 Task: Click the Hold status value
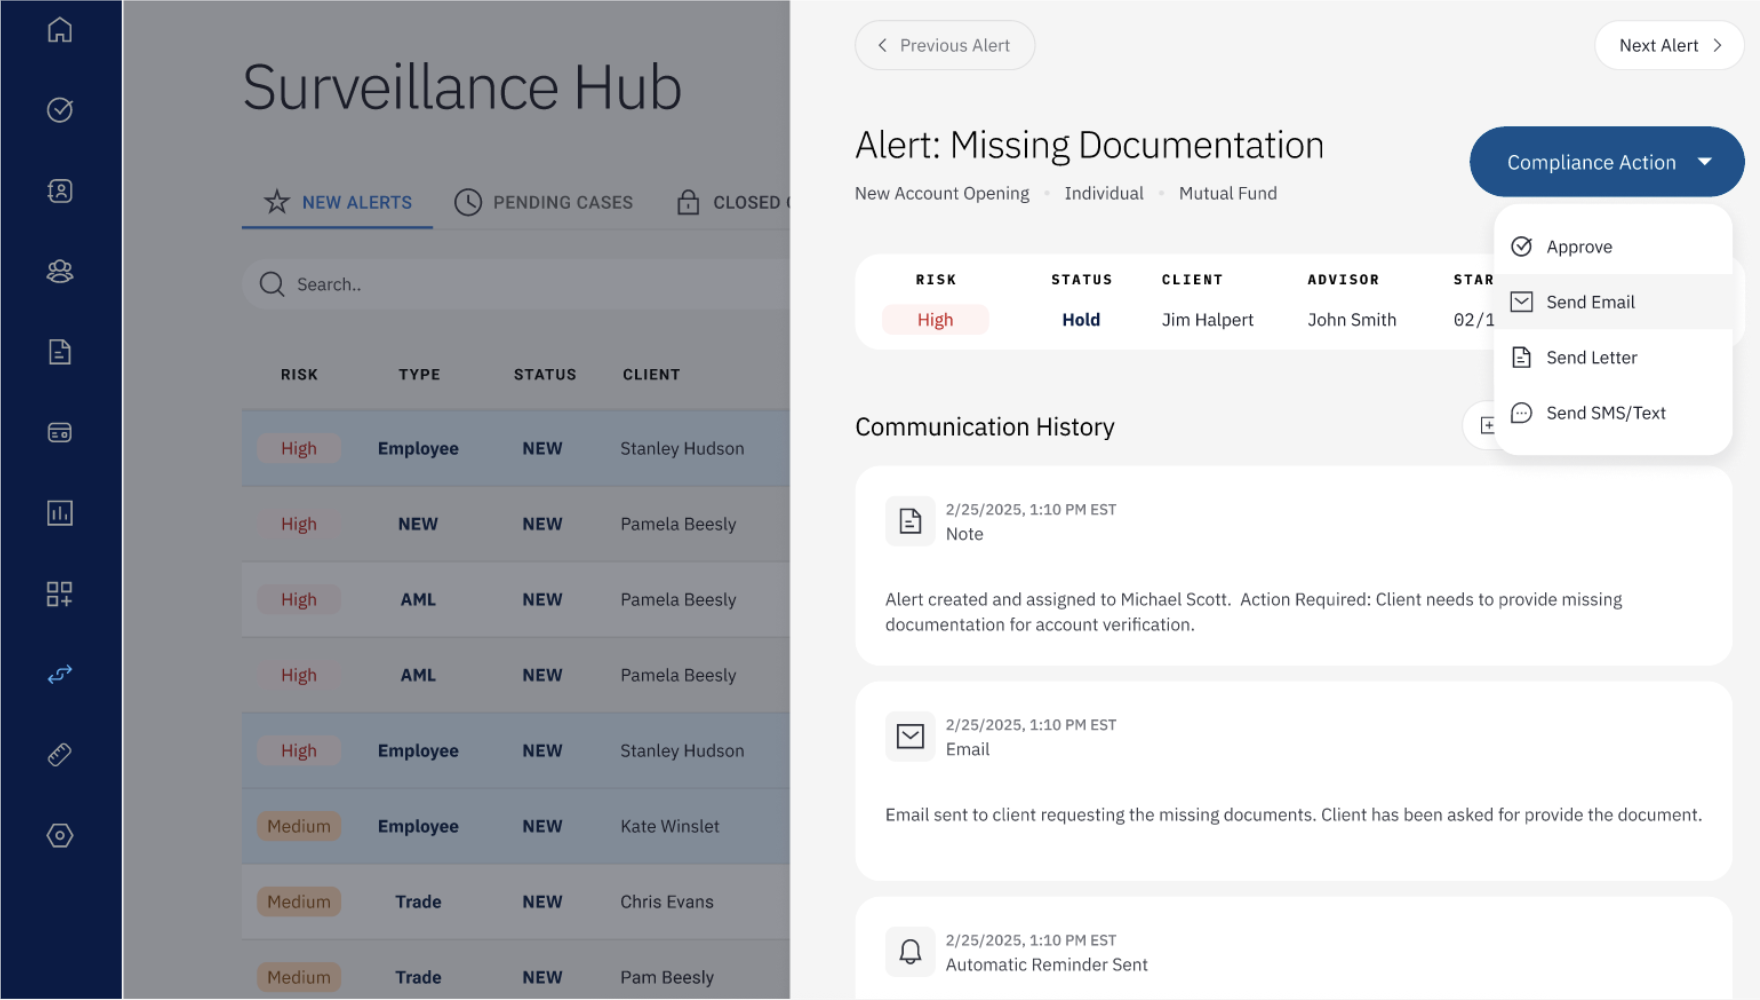pyautogui.click(x=1081, y=320)
